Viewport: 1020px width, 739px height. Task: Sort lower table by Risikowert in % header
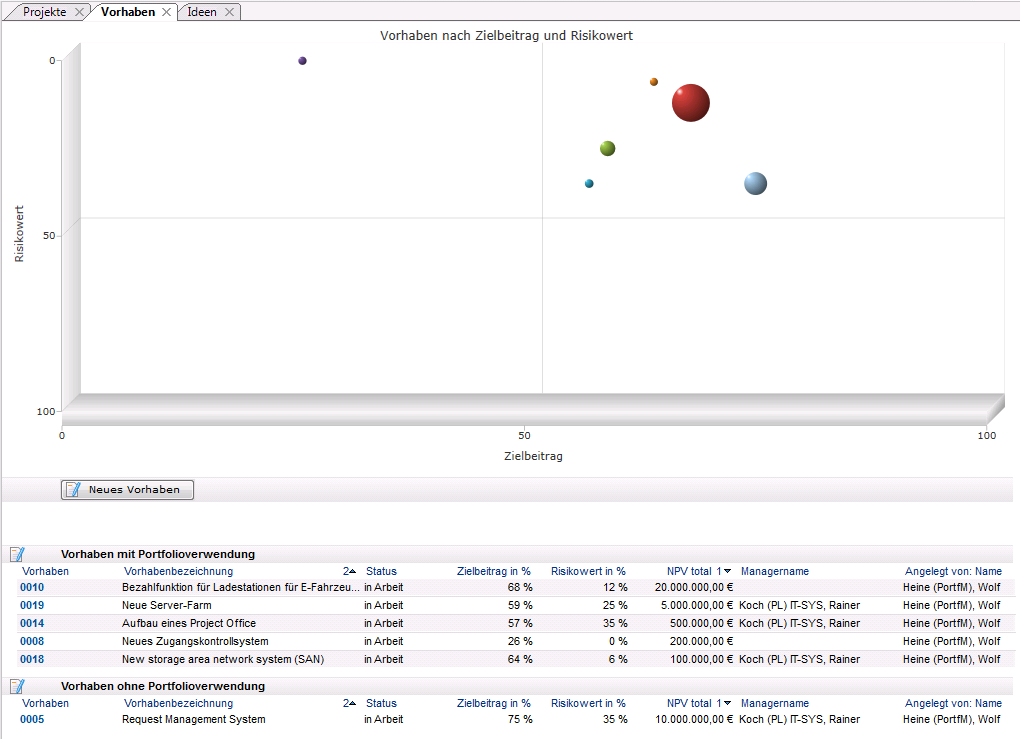pos(588,703)
